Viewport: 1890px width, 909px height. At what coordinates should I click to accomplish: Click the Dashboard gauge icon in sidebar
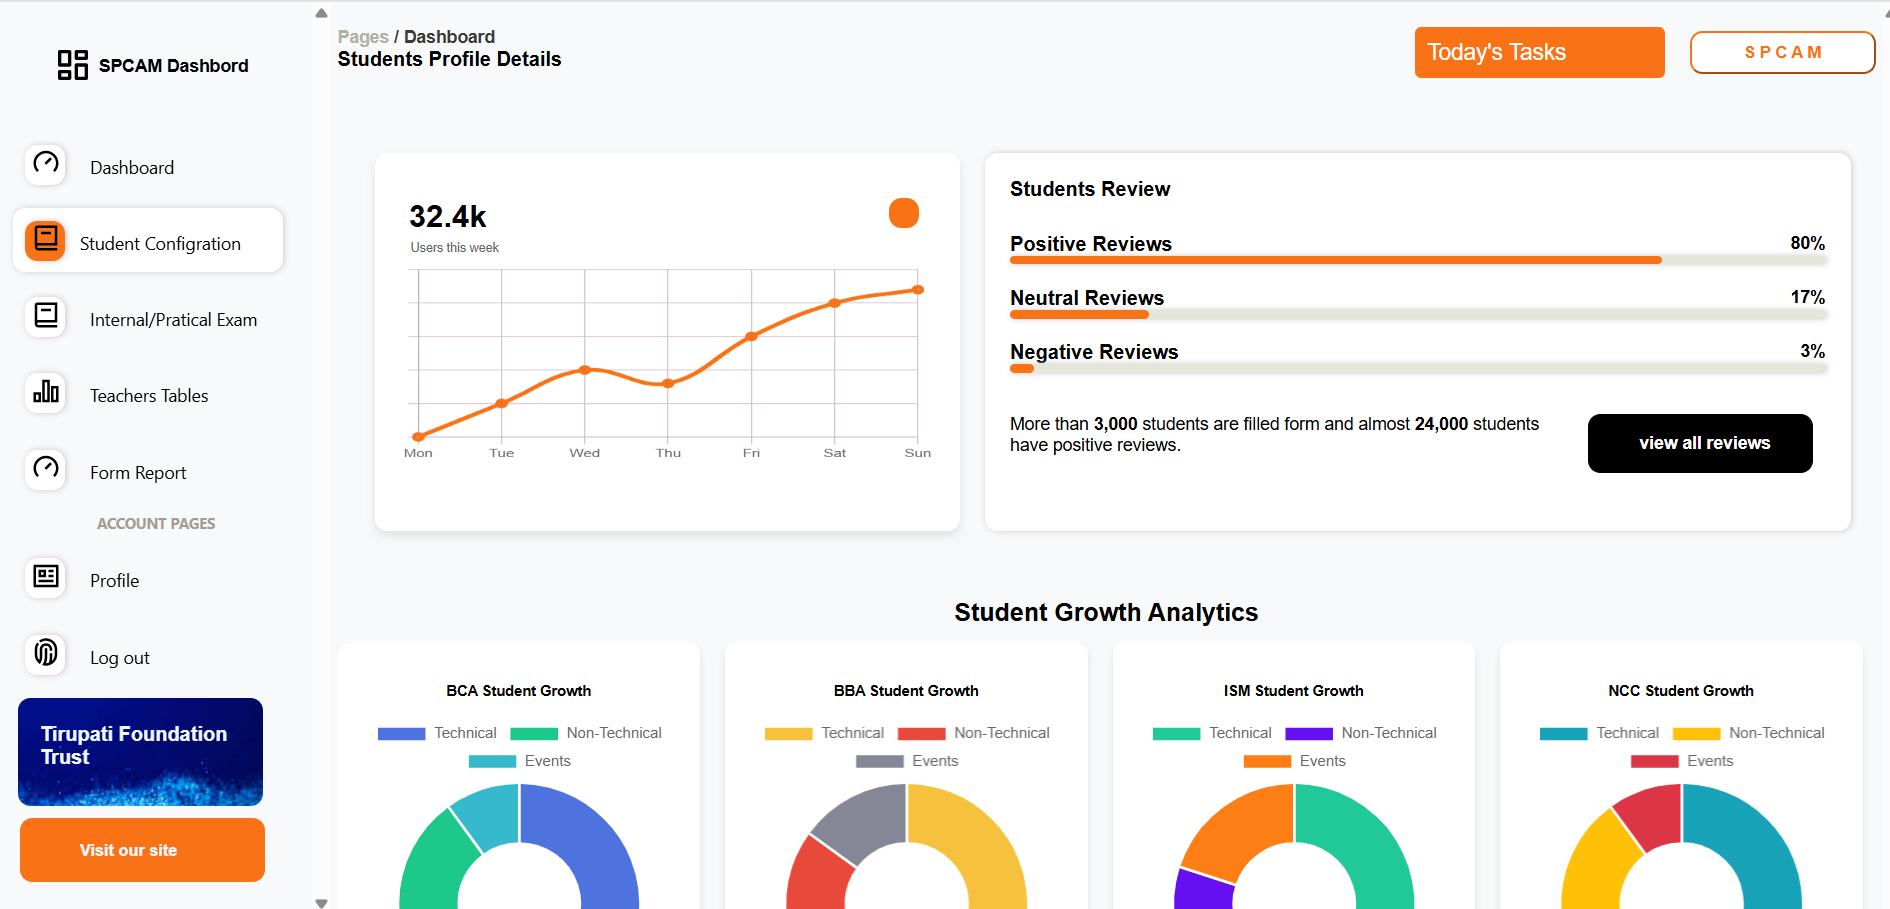(46, 163)
